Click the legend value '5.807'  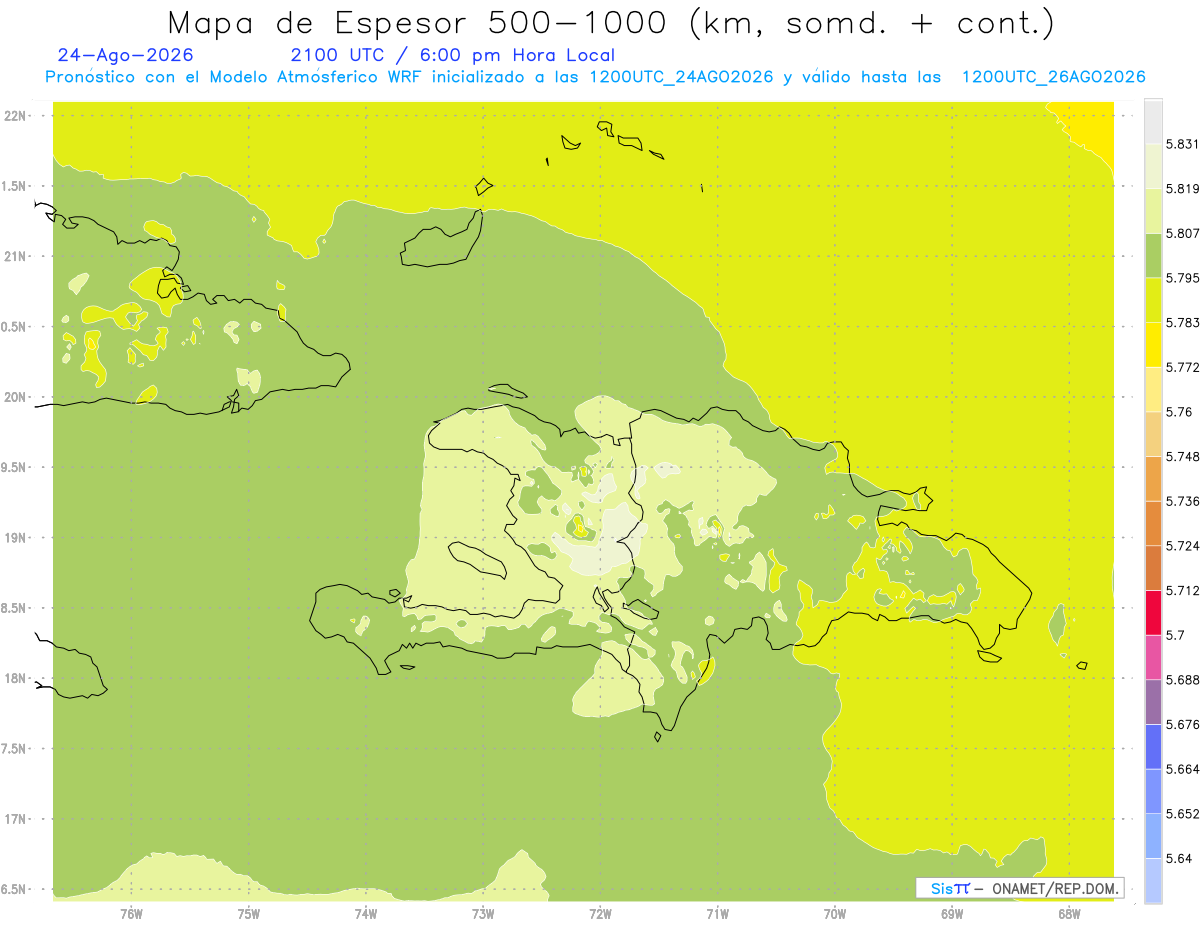1182,233
